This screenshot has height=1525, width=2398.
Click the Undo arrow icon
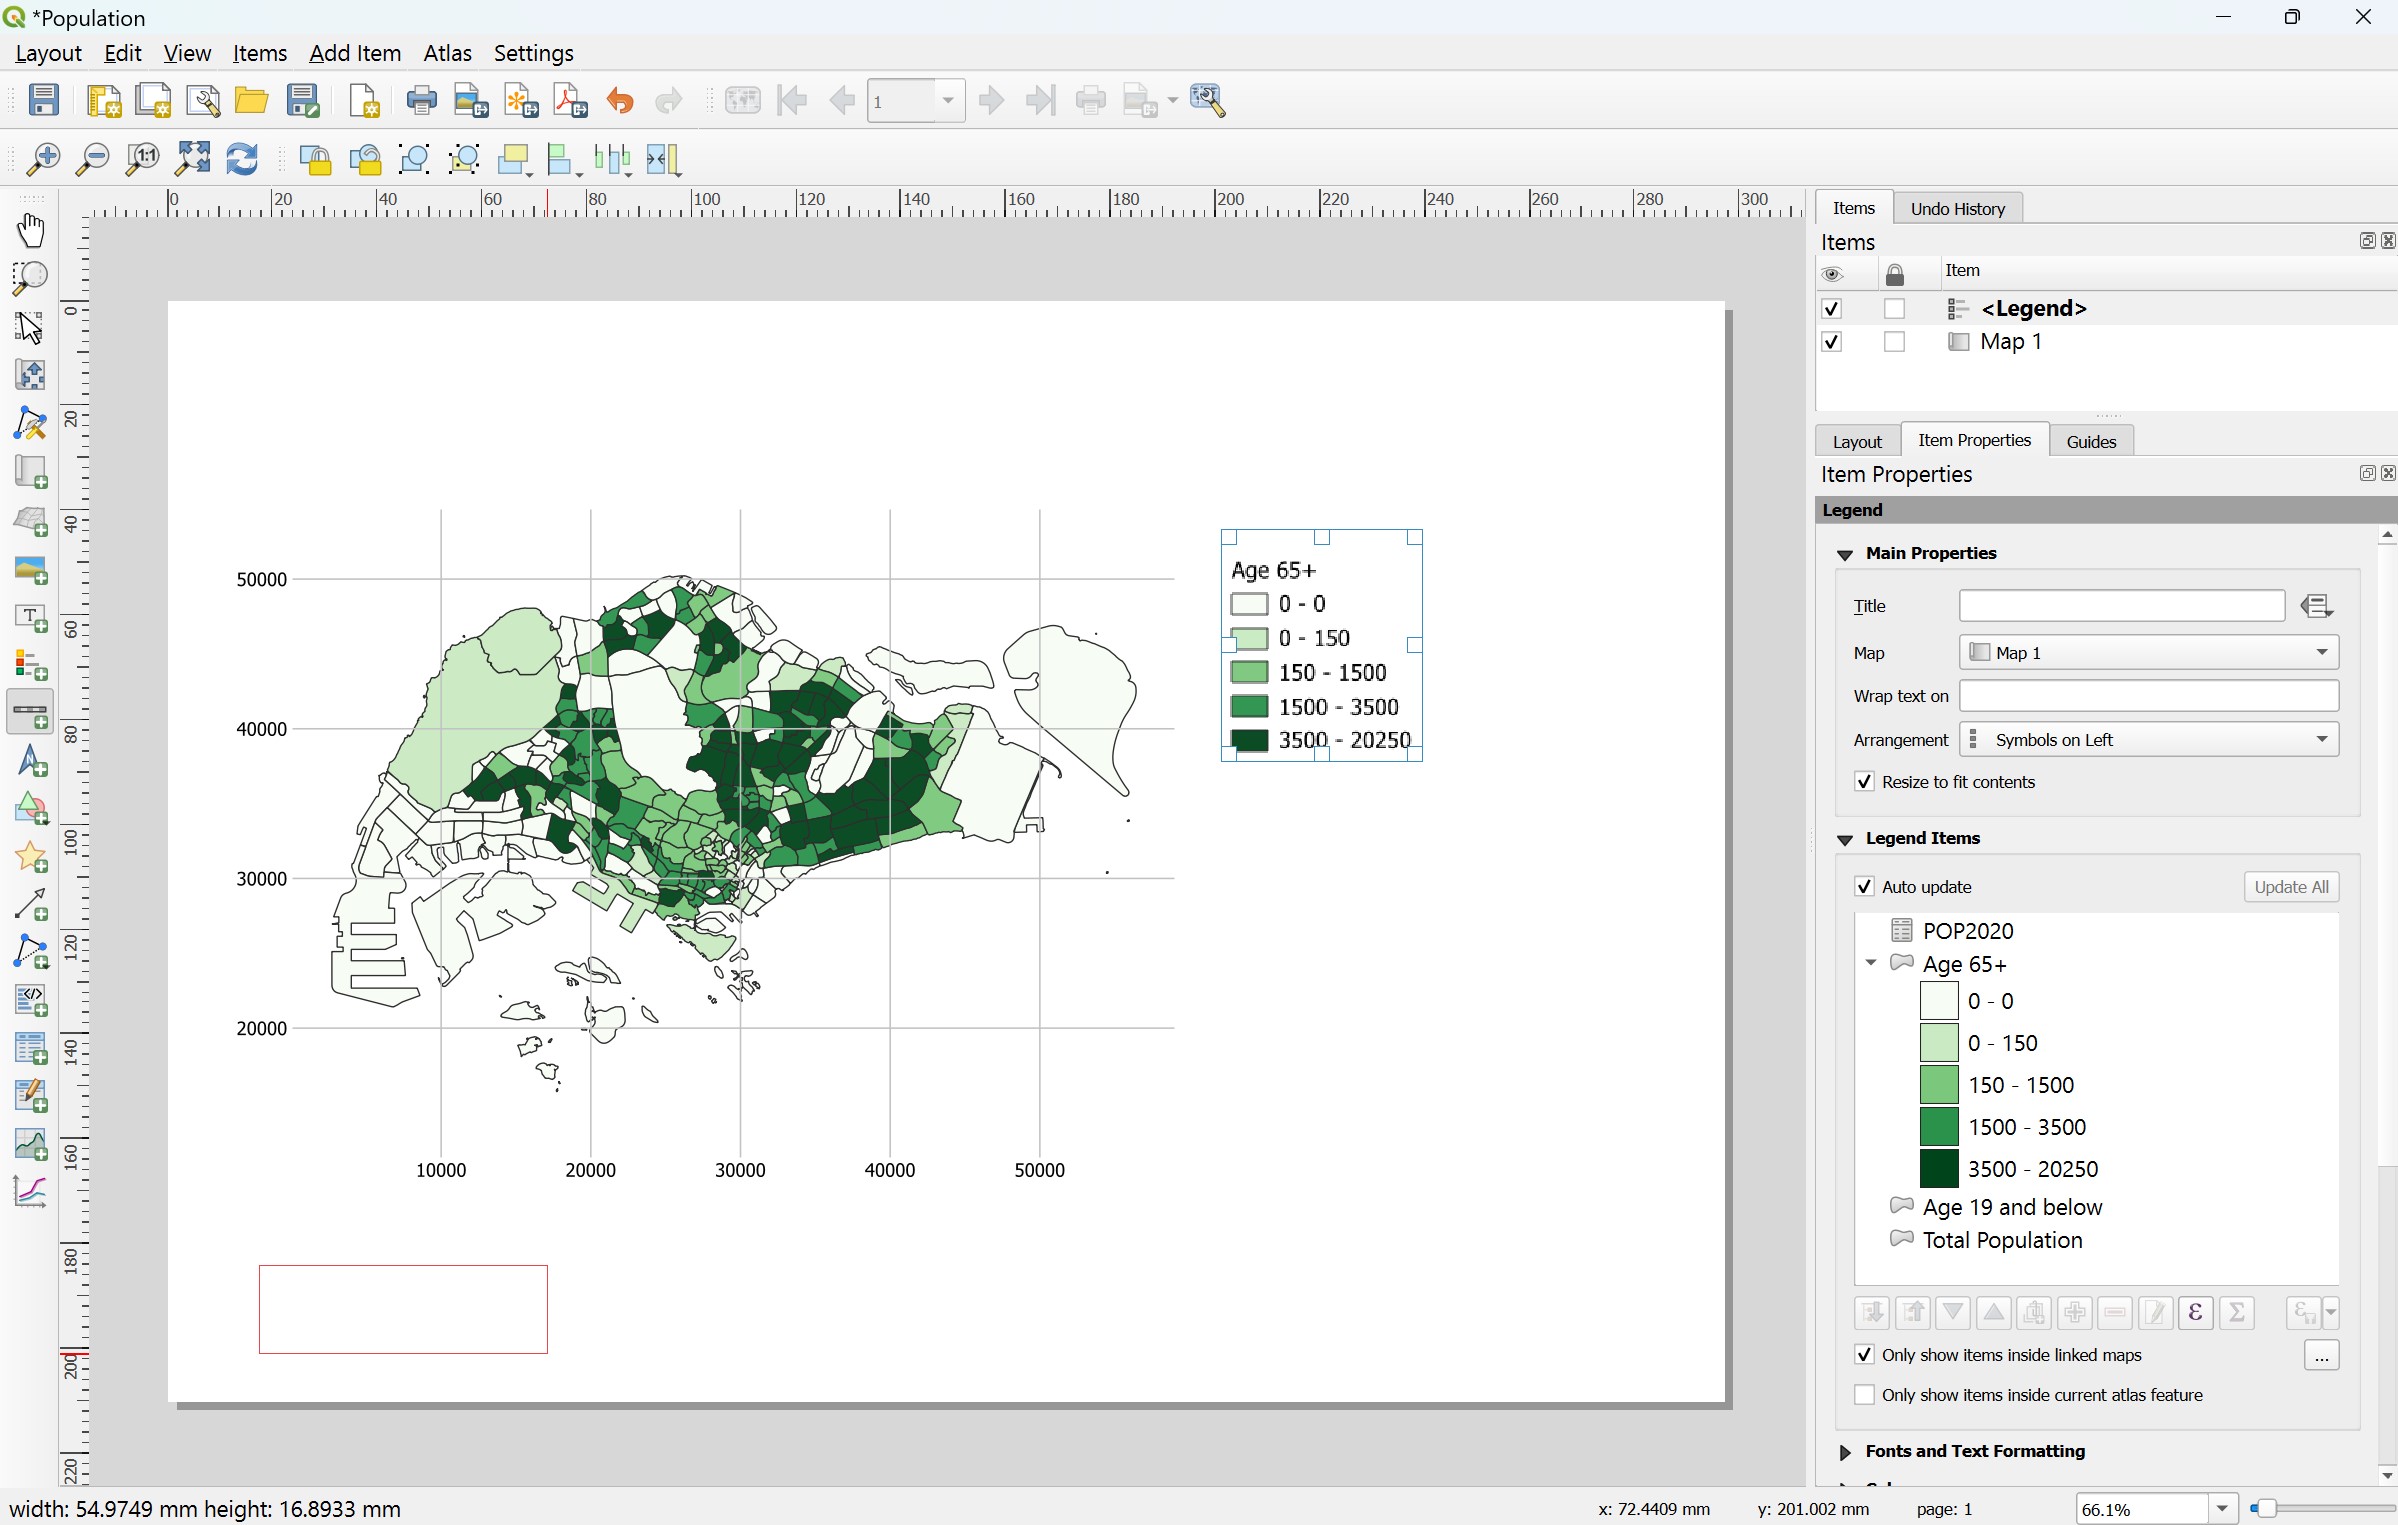point(620,100)
